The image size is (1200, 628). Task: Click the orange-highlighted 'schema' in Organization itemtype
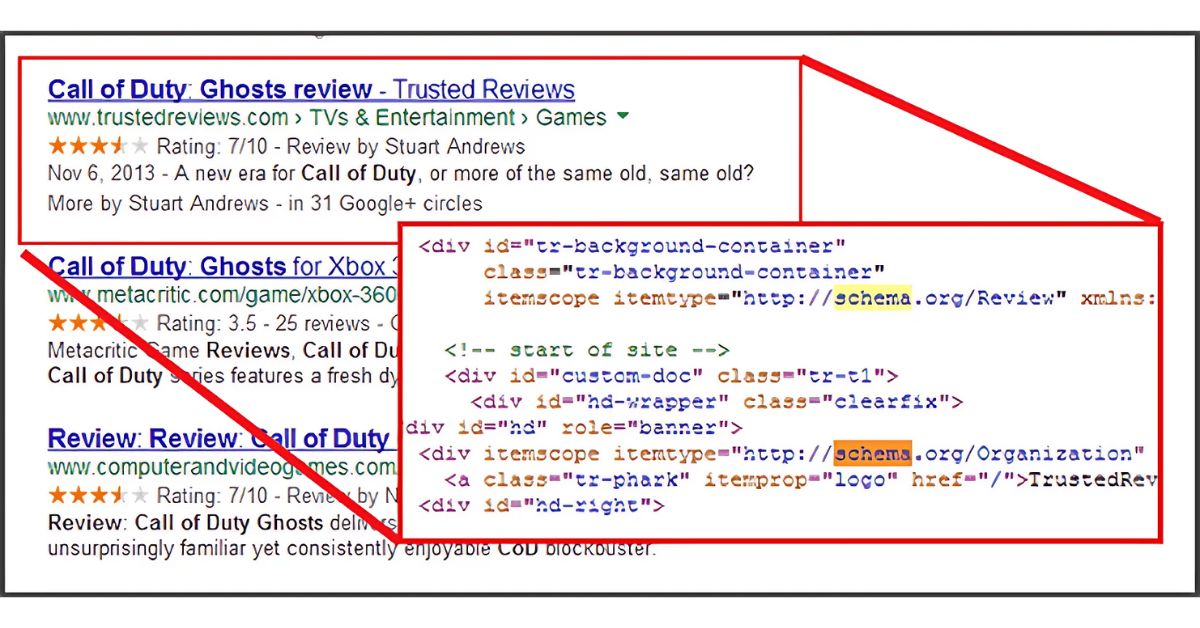(x=872, y=454)
